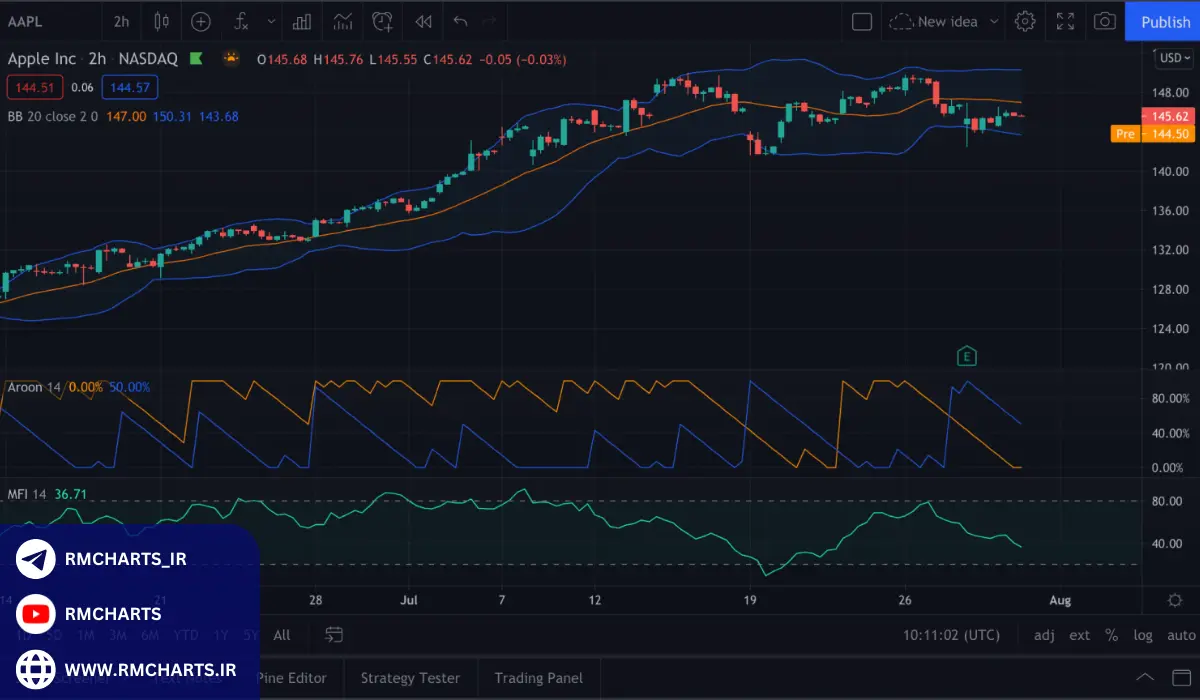Click the Compare or add symbol plus icon
Screen dimensions: 1200x700
pyautogui.click(x=201, y=21)
